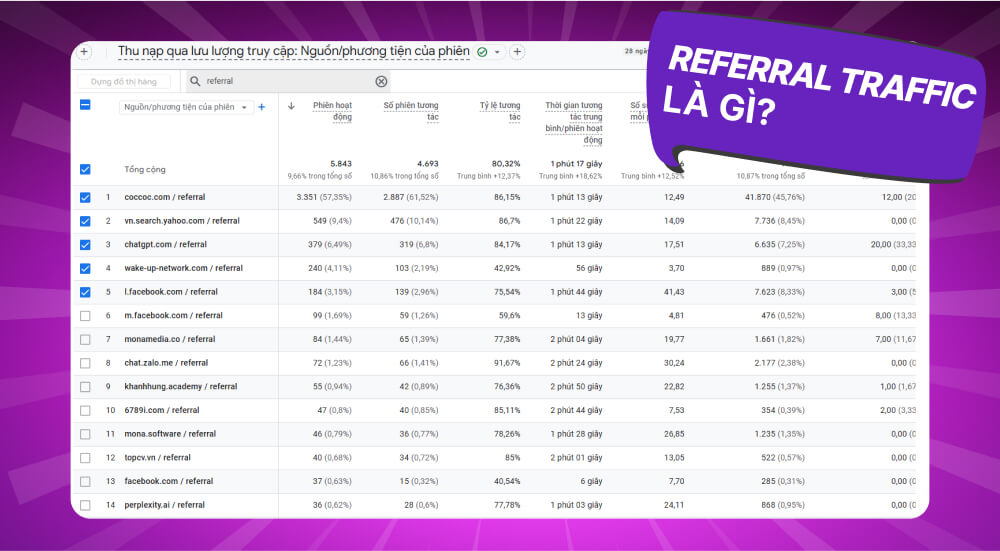Check the khanhhung.academy / referral checkbox

pyautogui.click(x=85, y=386)
